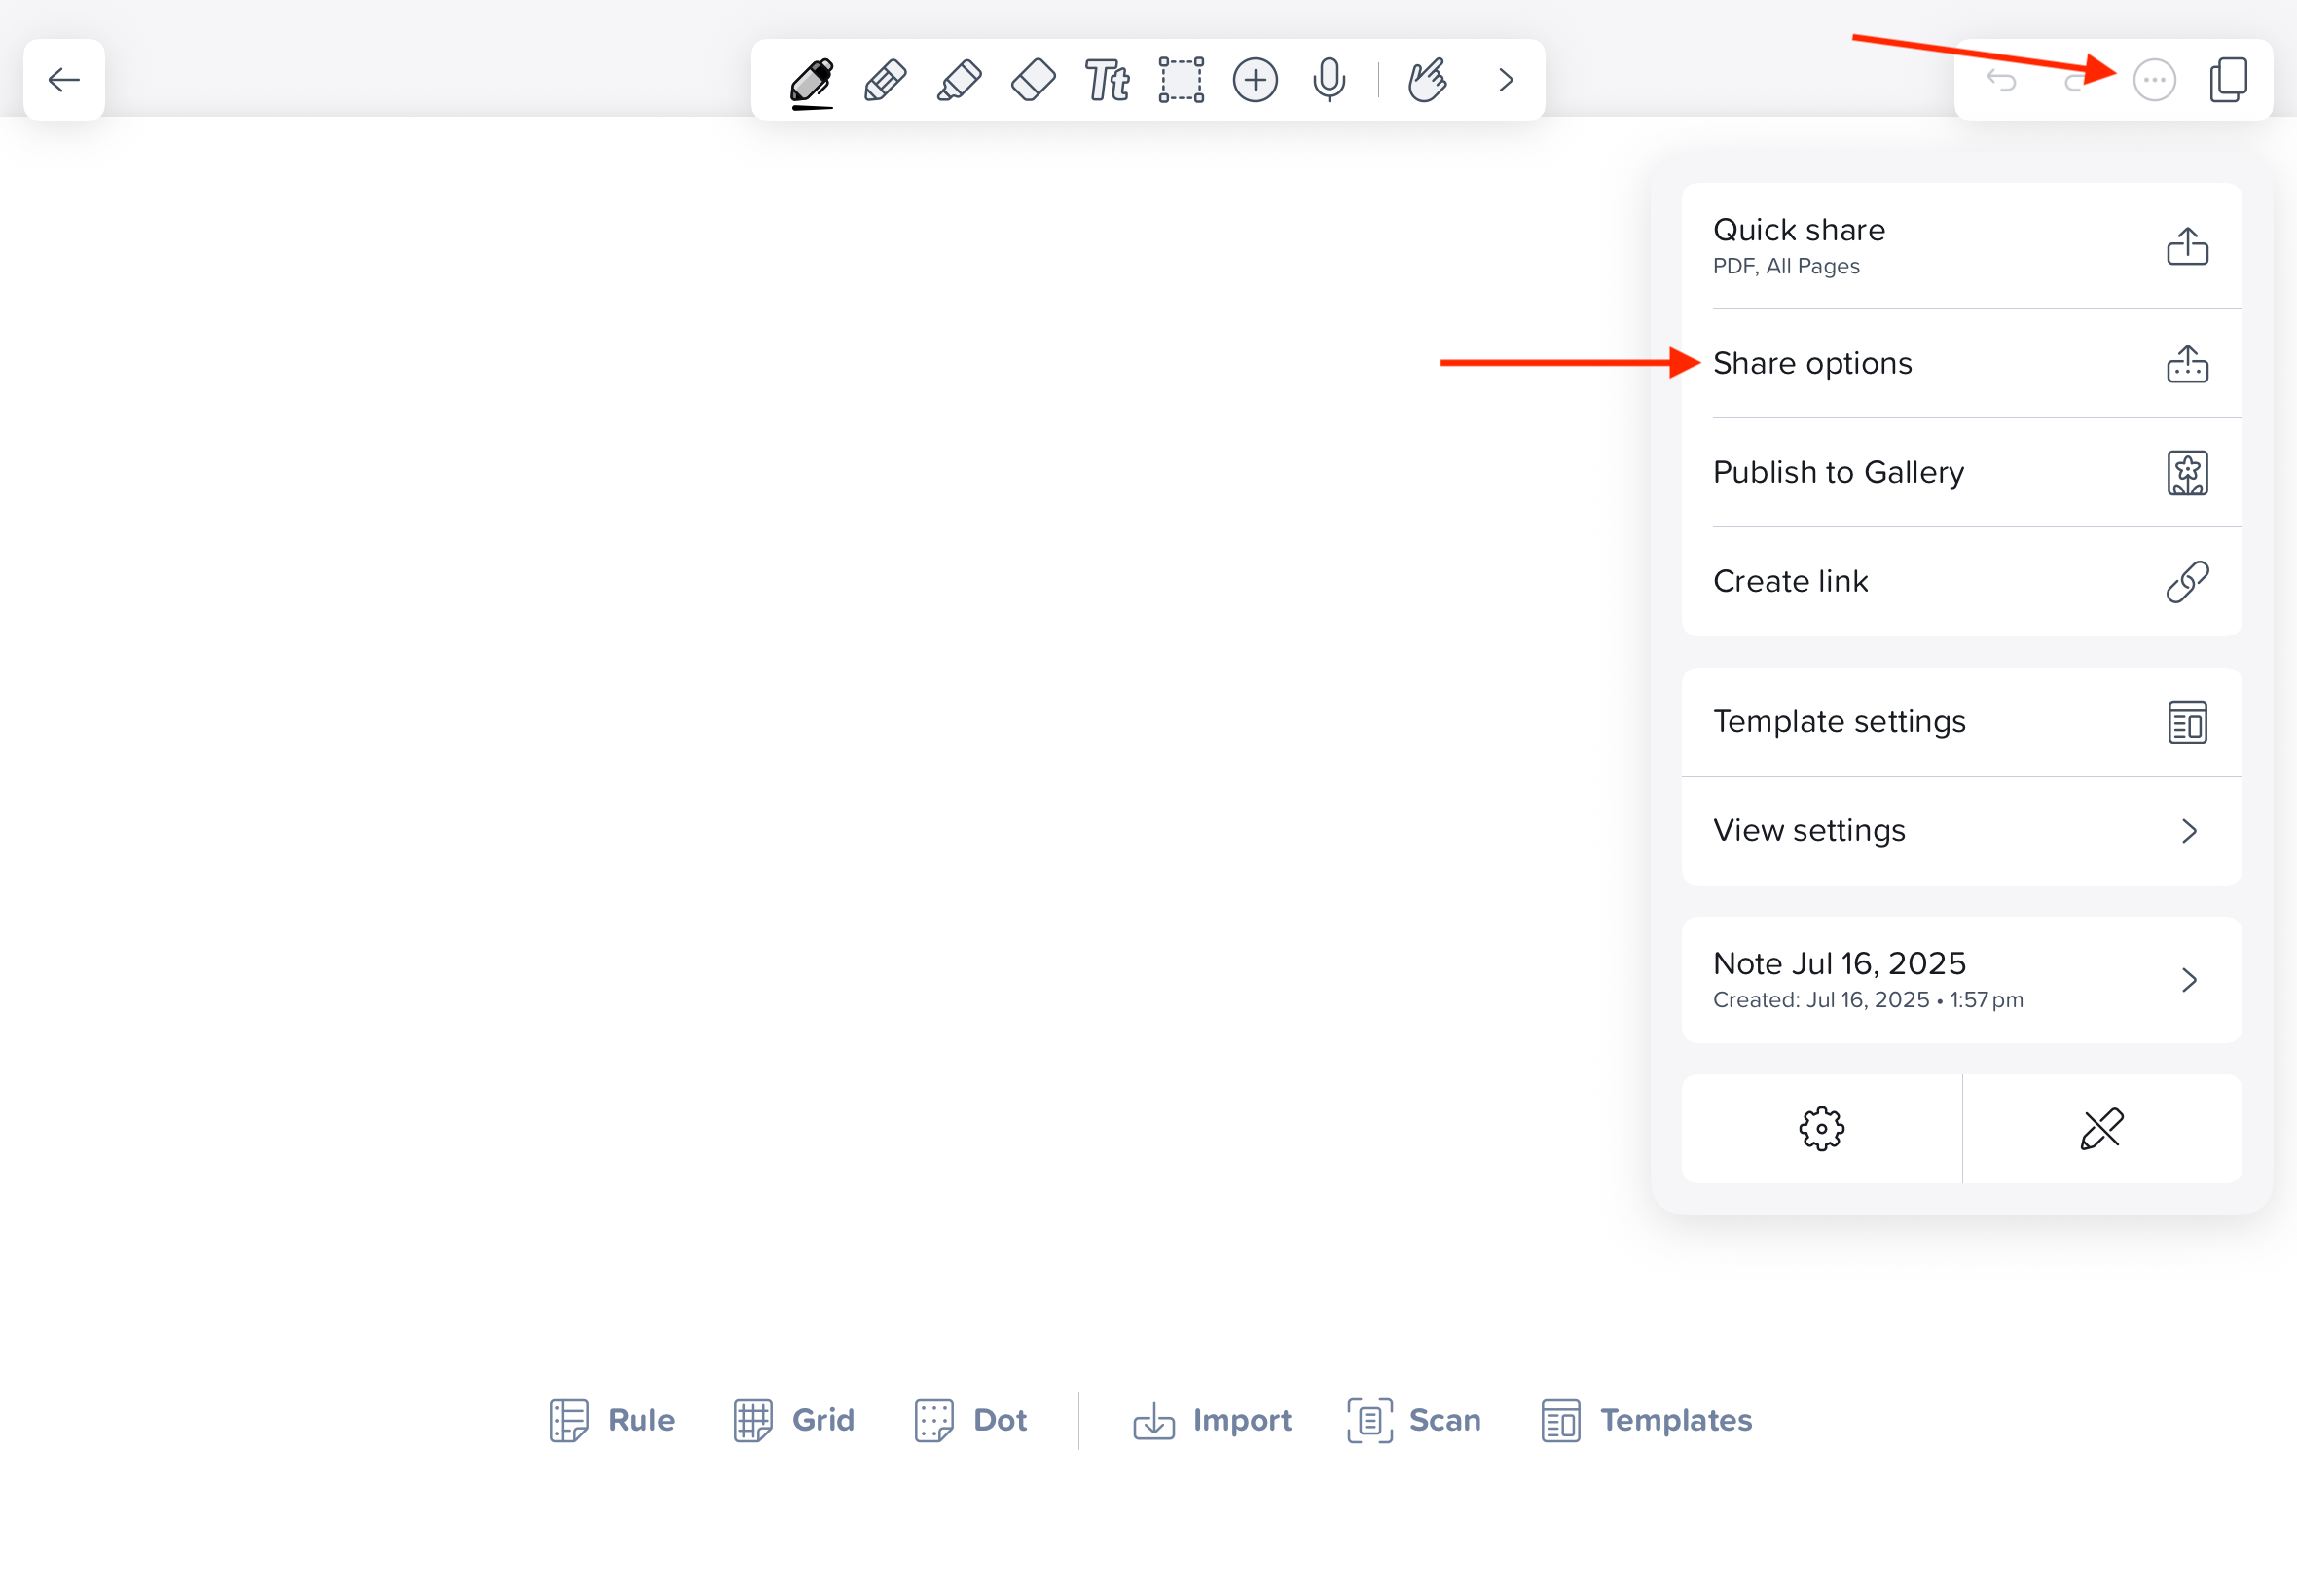Expand Note Jul 16, 2025 details

point(1961,979)
